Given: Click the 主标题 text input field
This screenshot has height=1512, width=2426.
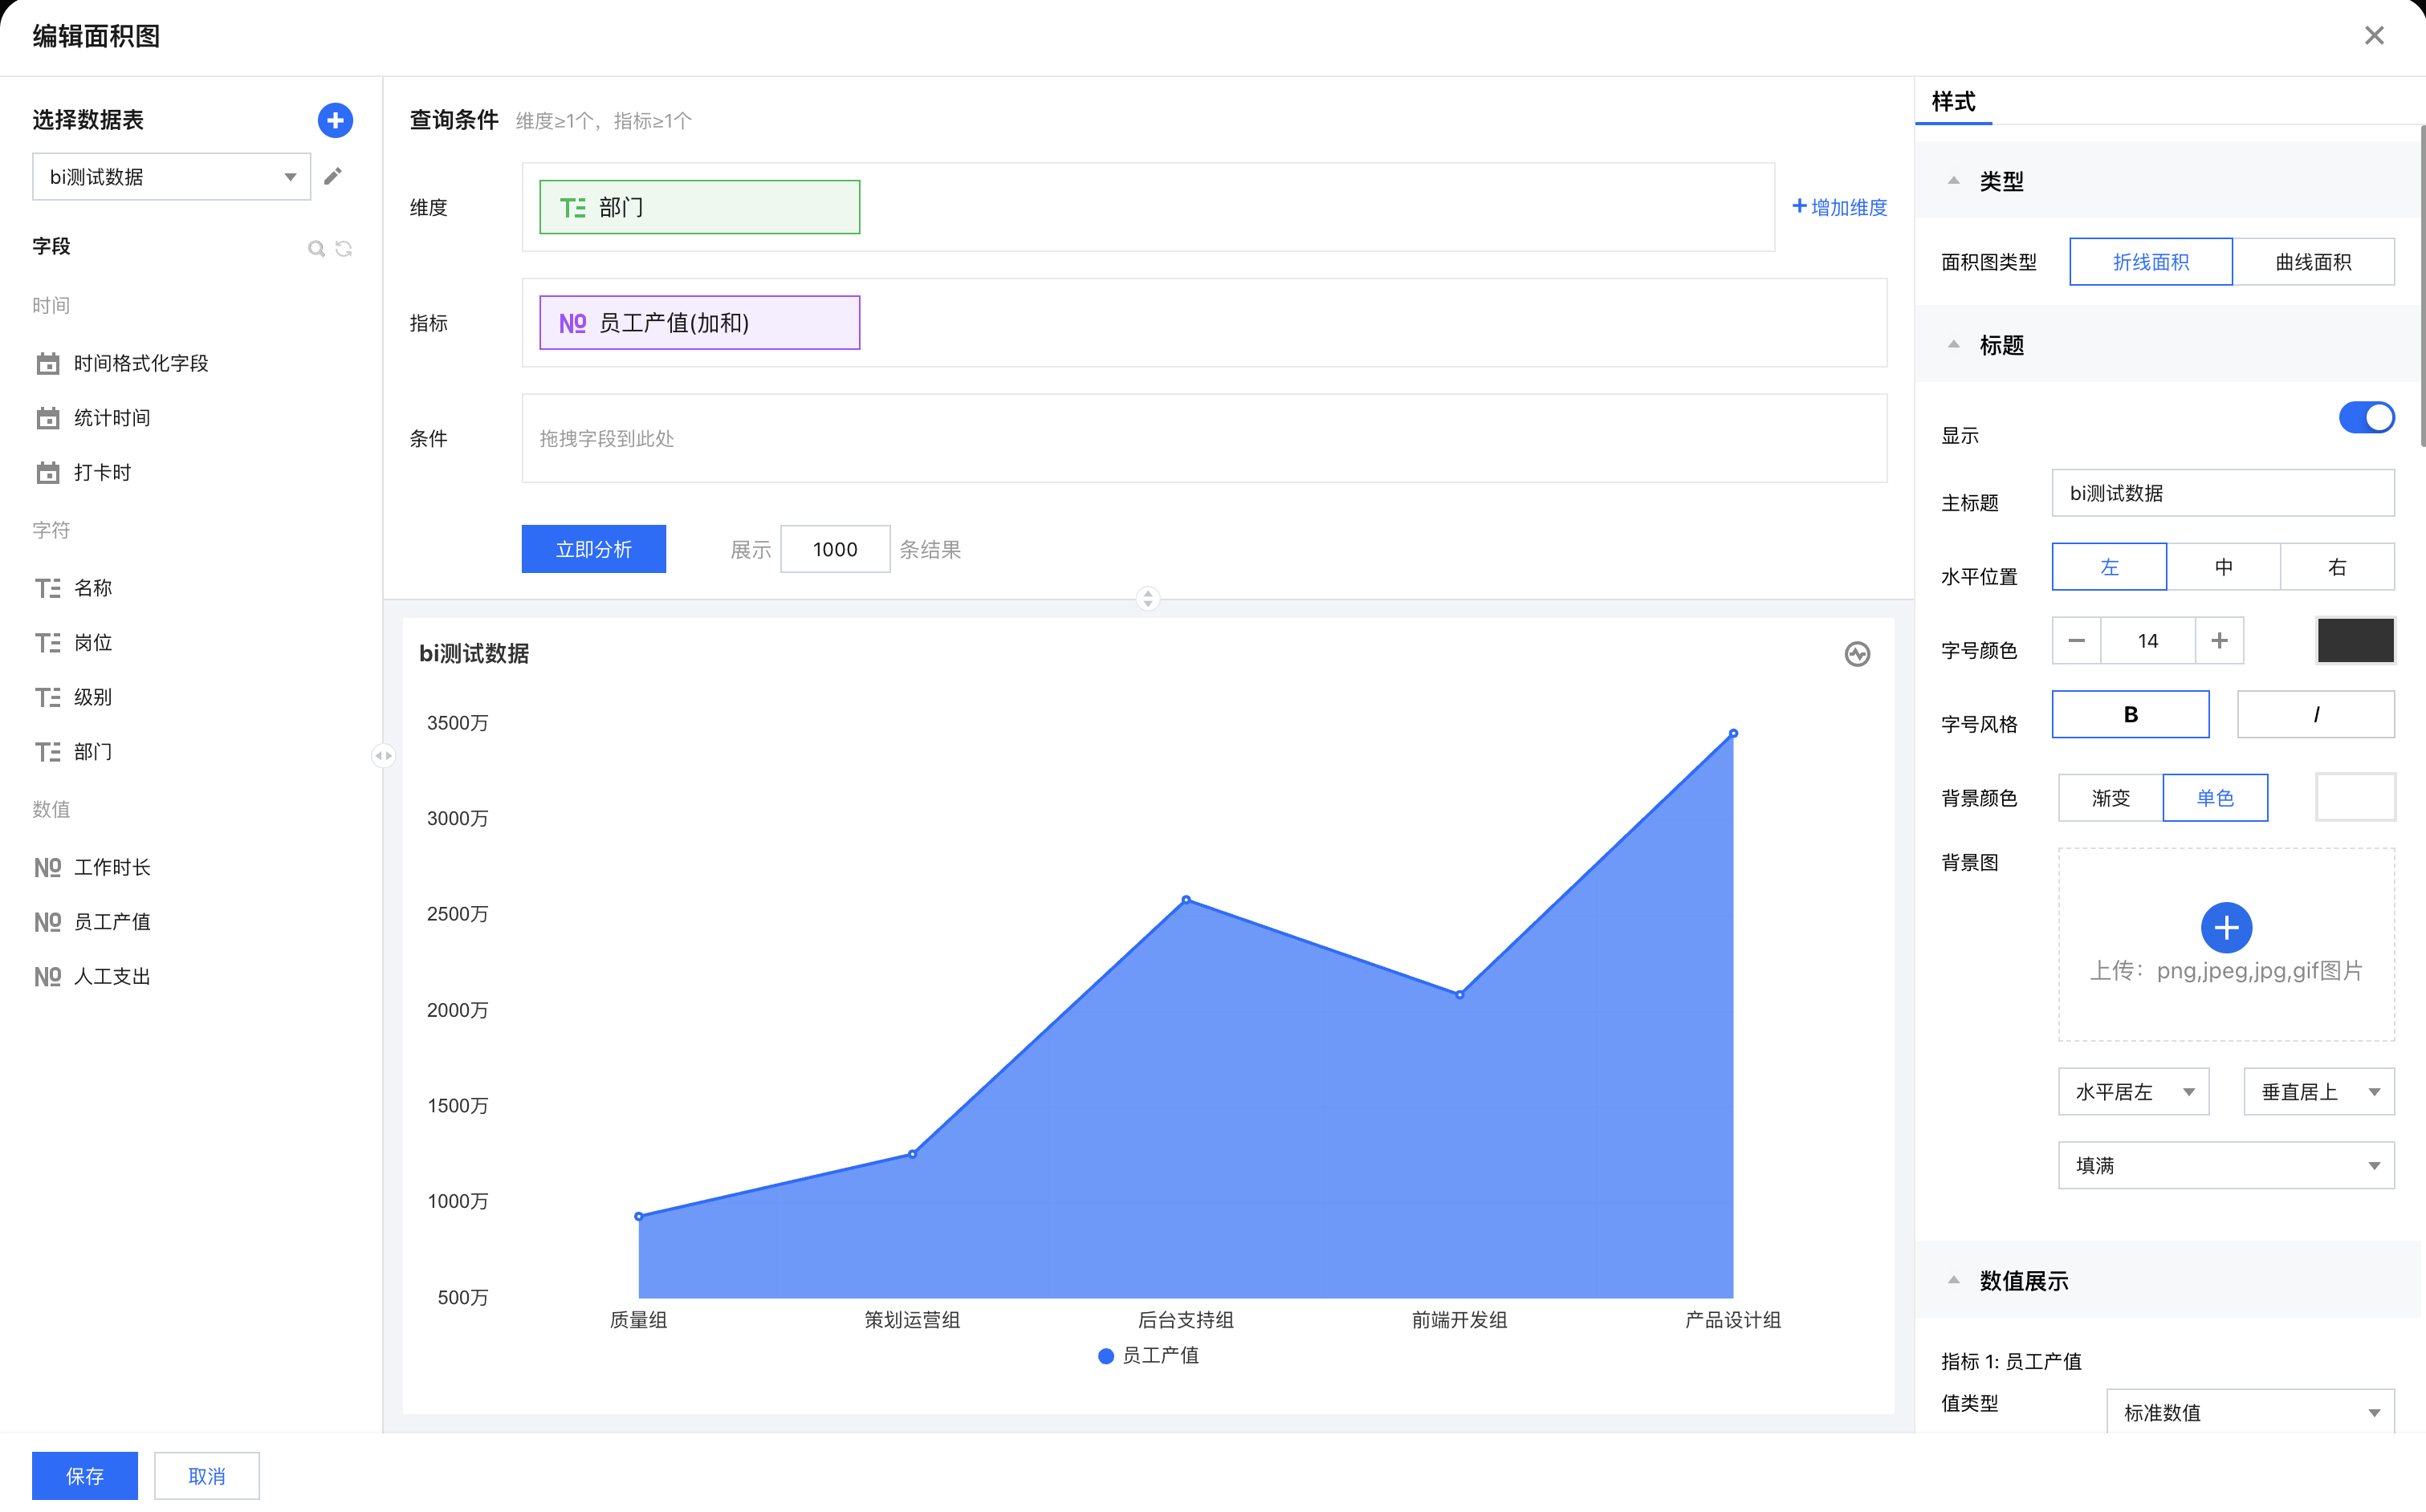Looking at the screenshot, I should [x=2222, y=493].
